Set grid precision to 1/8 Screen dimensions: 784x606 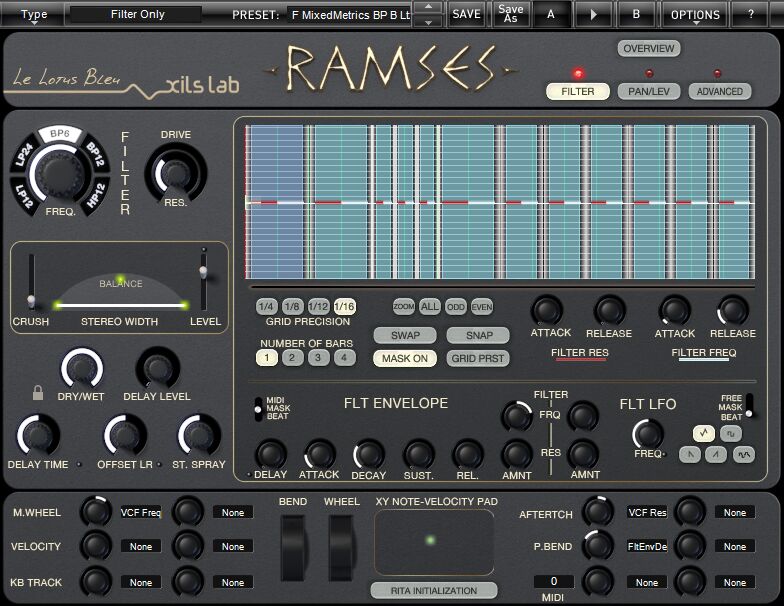pyautogui.click(x=292, y=306)
